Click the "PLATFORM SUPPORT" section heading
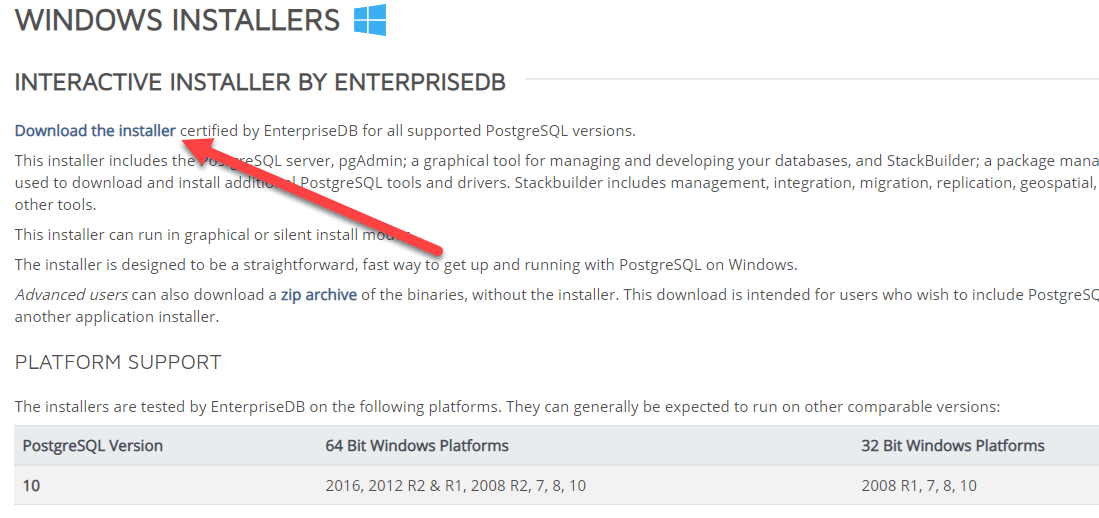 [118, 362]
